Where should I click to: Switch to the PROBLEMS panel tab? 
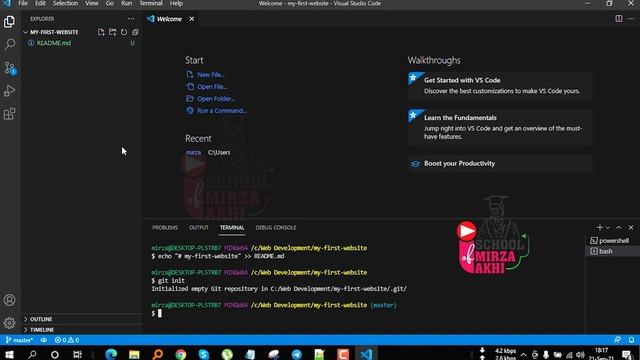tap(165, 227)
